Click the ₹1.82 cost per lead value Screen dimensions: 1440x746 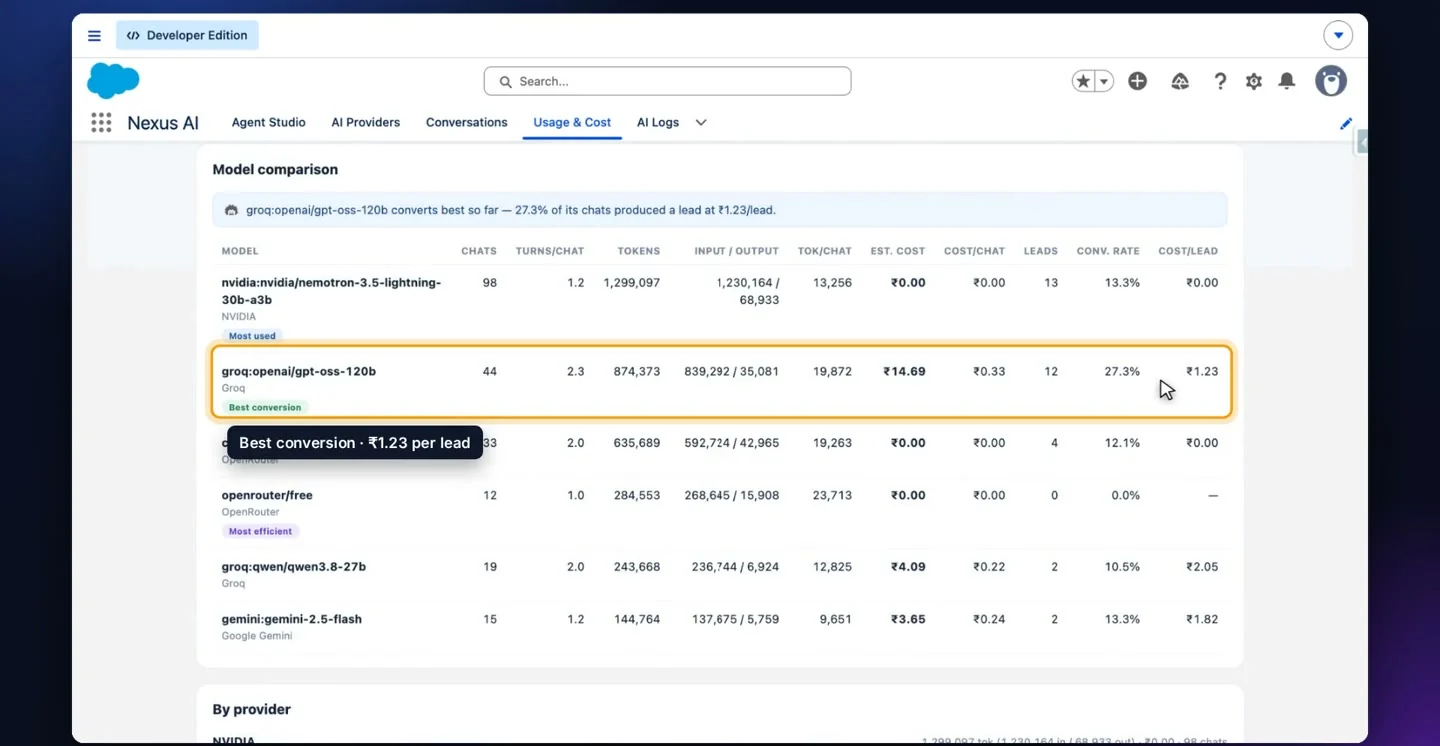(1202, 619)
